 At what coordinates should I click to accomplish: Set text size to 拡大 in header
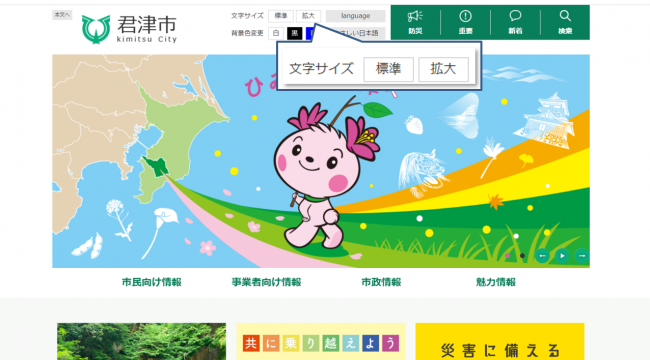(308, 16)
